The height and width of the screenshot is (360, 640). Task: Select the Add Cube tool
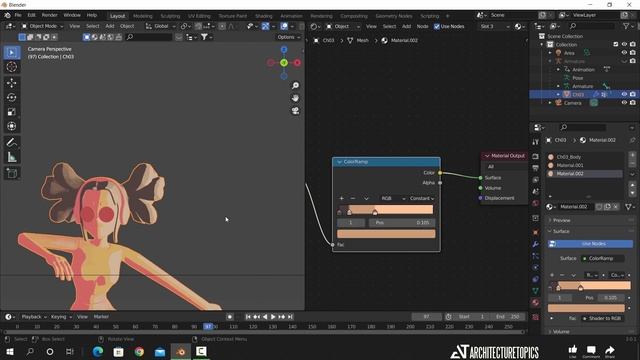click(x=11, y=173)
